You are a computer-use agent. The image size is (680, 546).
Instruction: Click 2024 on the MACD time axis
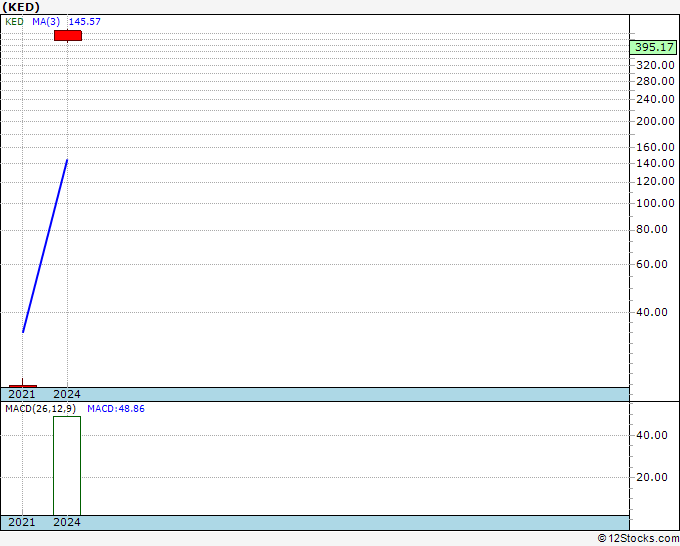67,522
